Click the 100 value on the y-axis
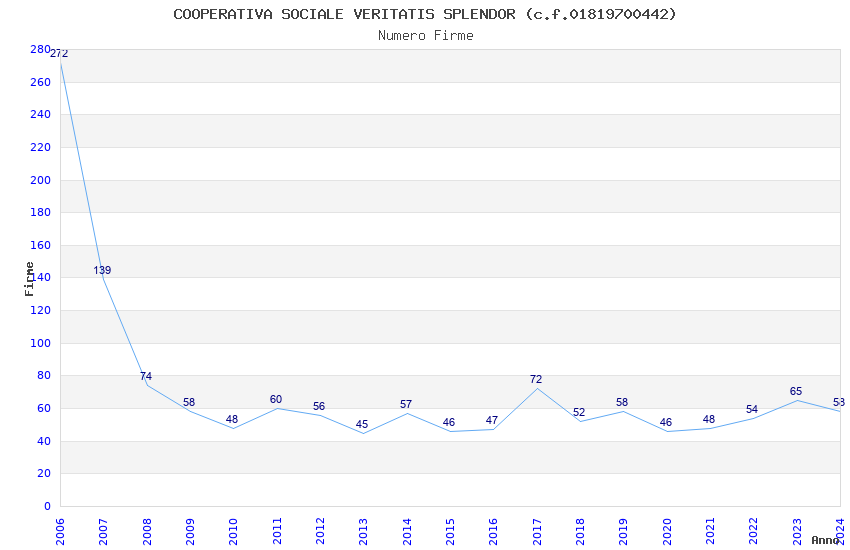 pos(40,343)
